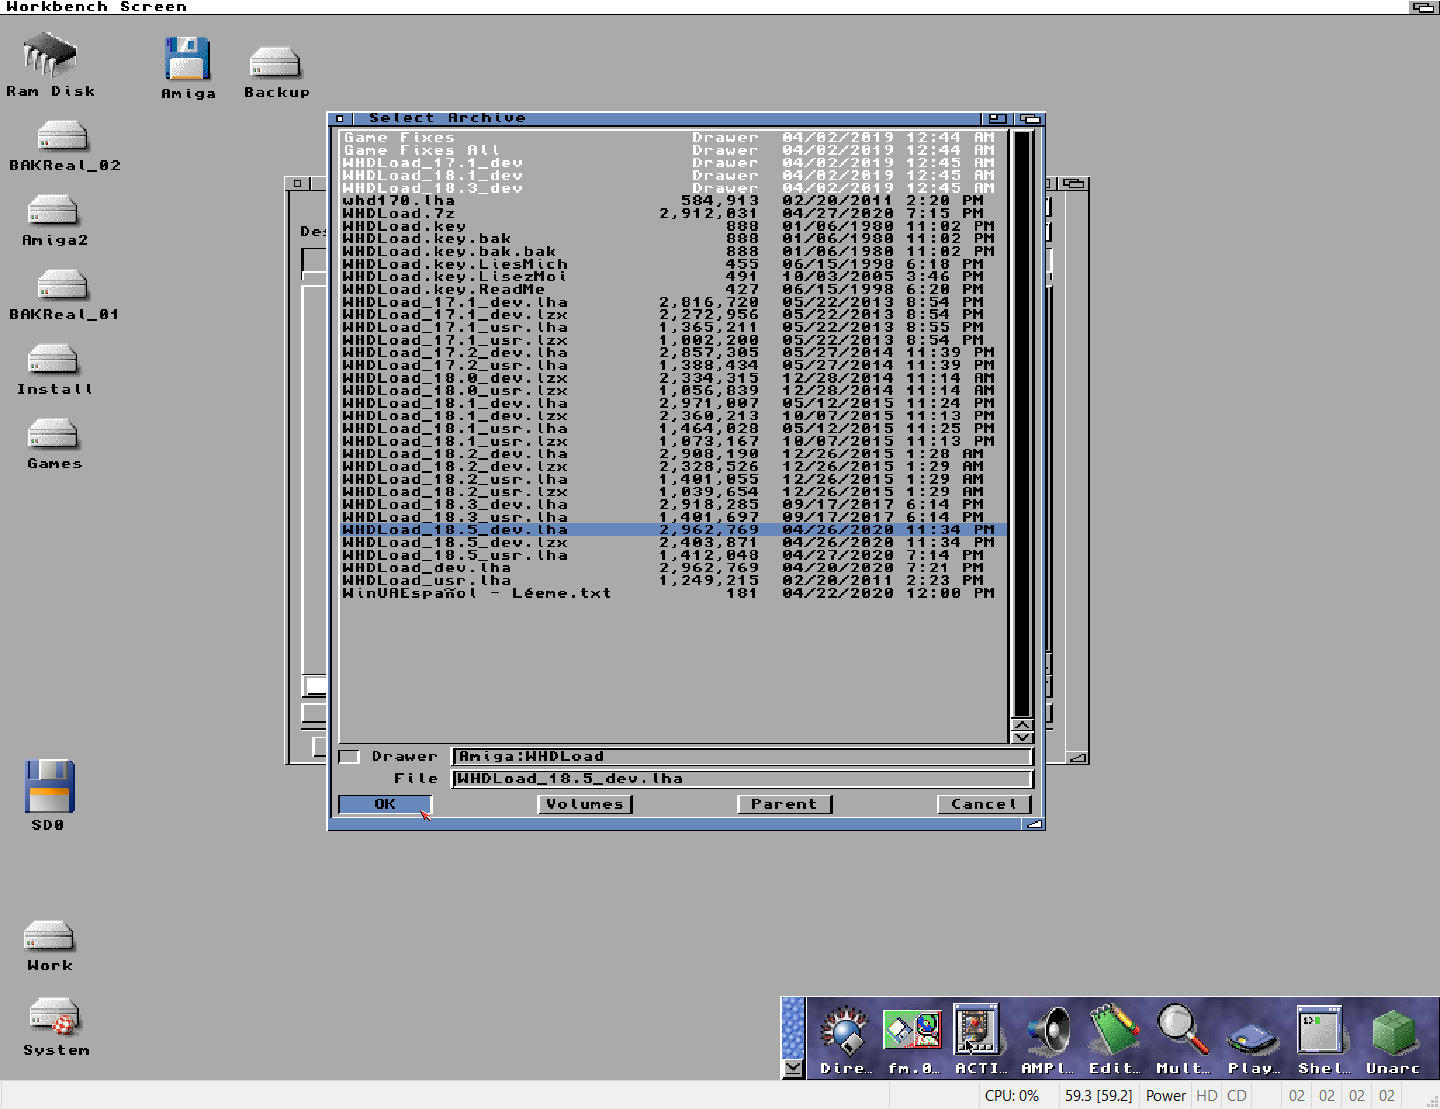This screenshot has height=1109, width=1440.
Task: Open the Game Fixes drawer
Action: point(672,138)
